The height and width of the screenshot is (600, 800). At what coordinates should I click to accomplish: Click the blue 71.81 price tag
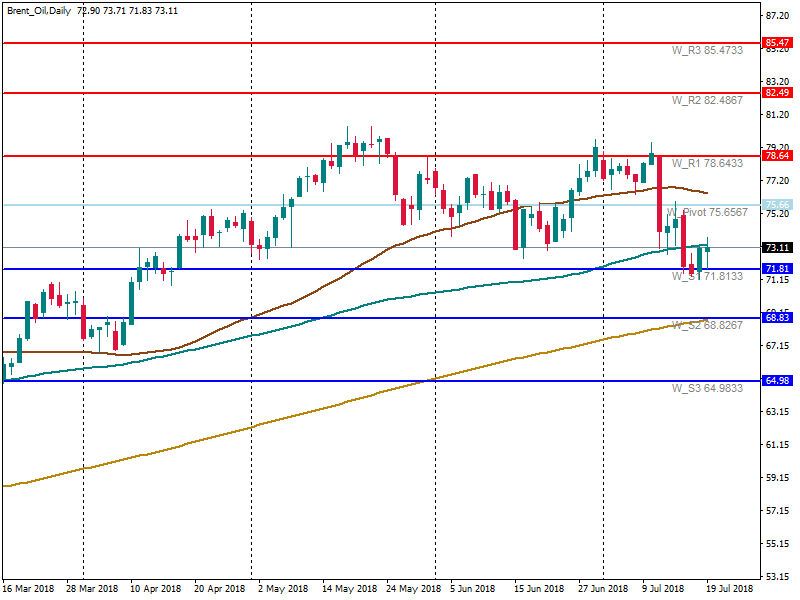(x=776, y=269)
